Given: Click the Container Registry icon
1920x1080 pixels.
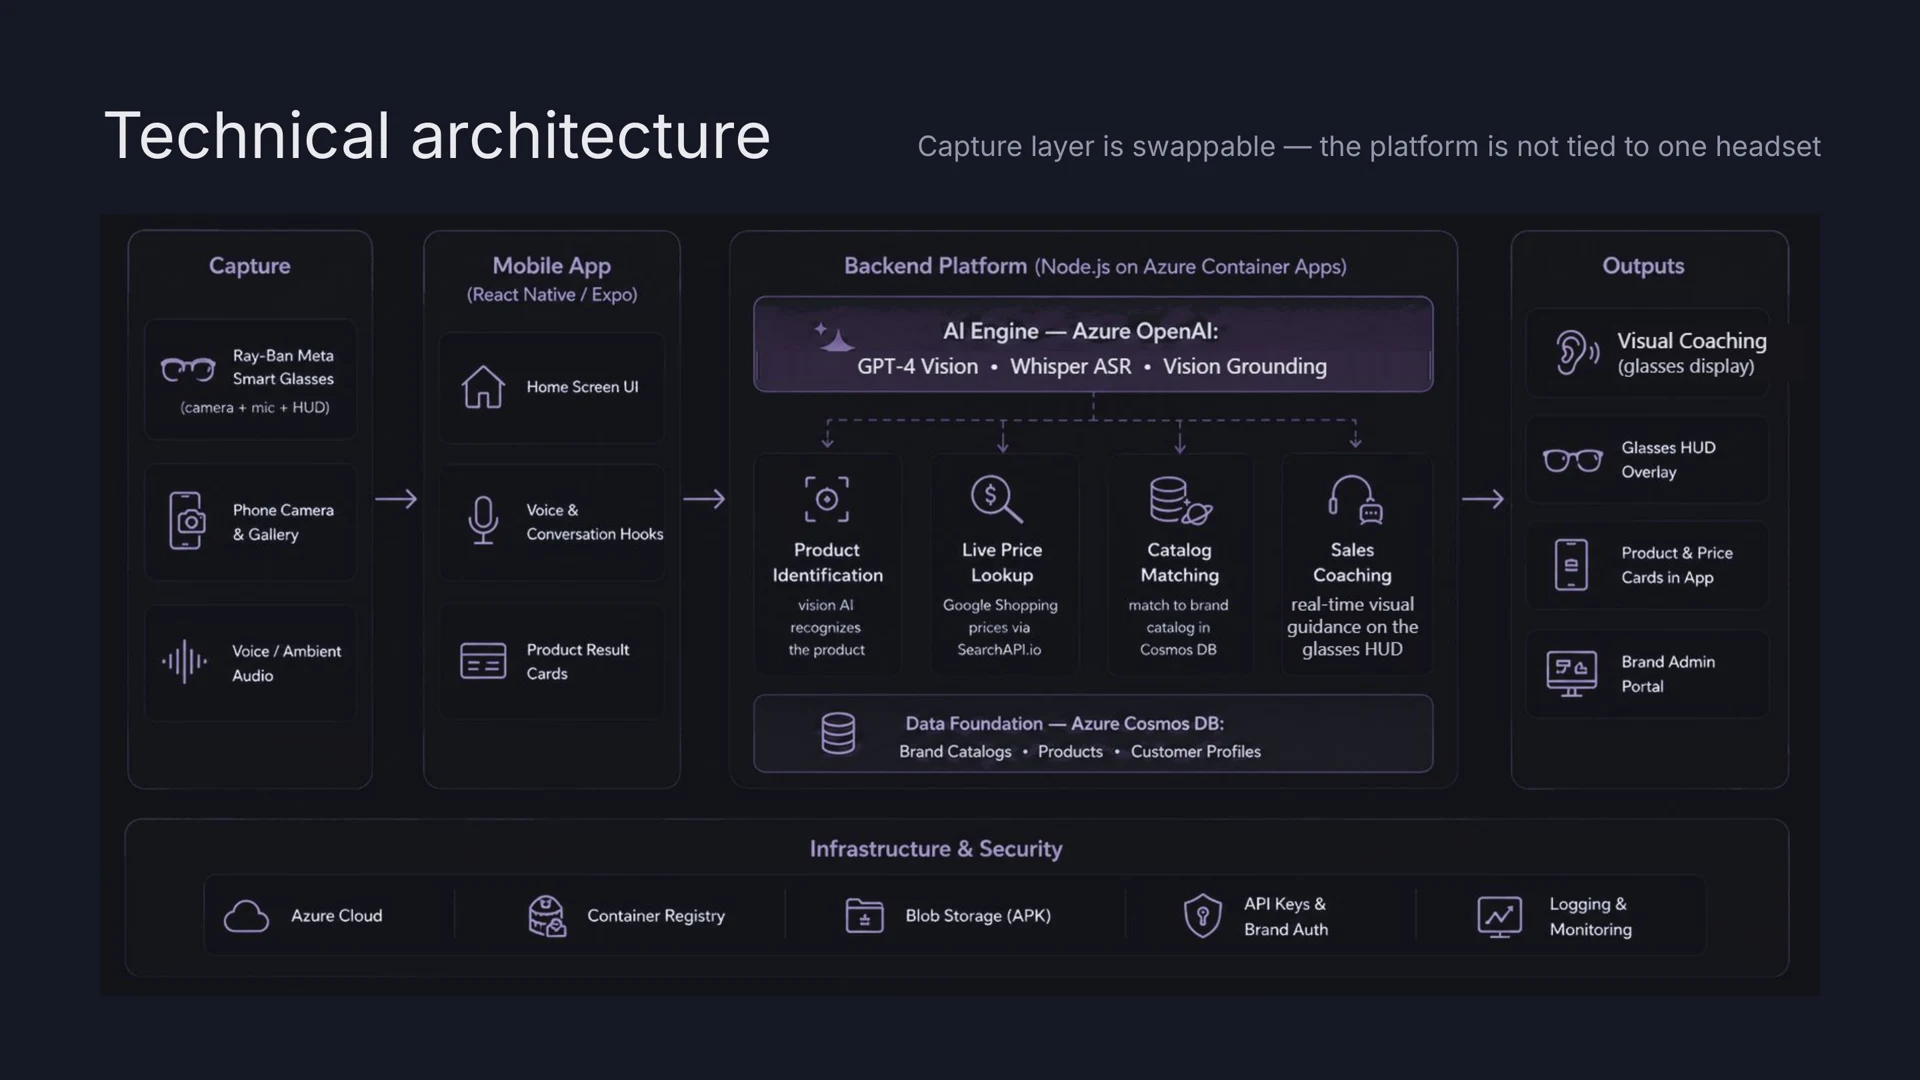Looking at the screenshot, I should point(546,916).
